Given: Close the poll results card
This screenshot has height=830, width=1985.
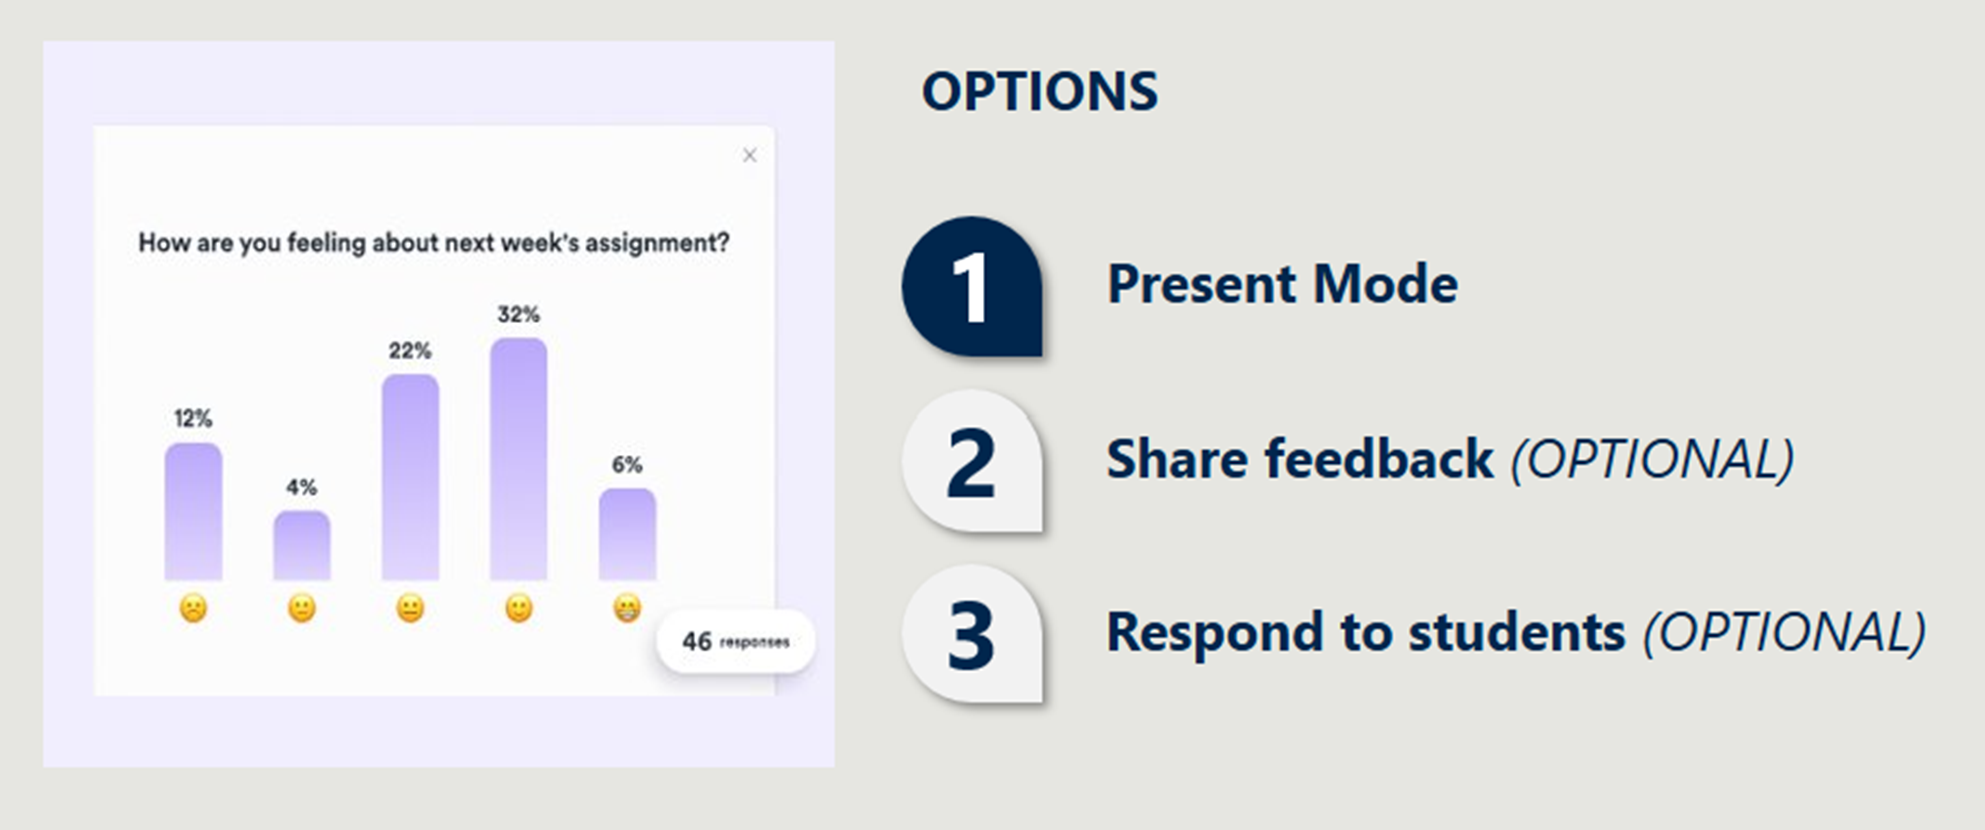Looking at the screenshot, I should click(749, 155).
